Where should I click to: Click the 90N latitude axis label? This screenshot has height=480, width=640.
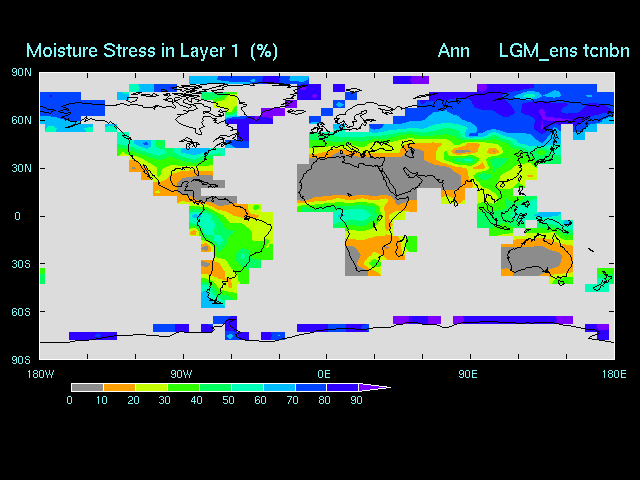21,72
